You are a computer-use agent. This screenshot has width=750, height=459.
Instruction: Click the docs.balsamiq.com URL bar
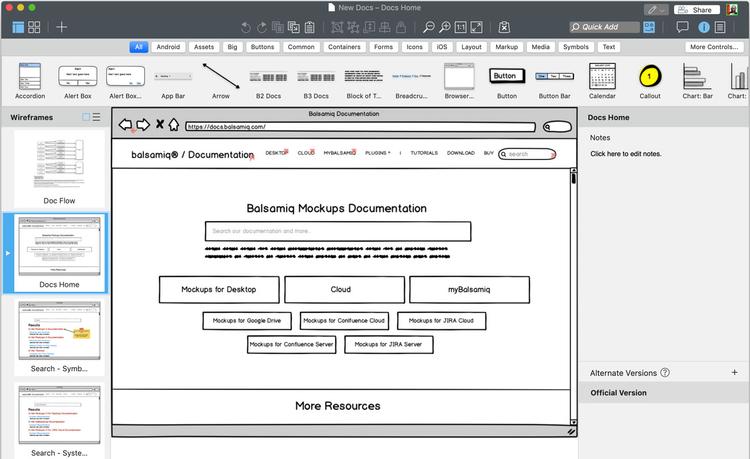pyautogui.click(x=360, y=127)
